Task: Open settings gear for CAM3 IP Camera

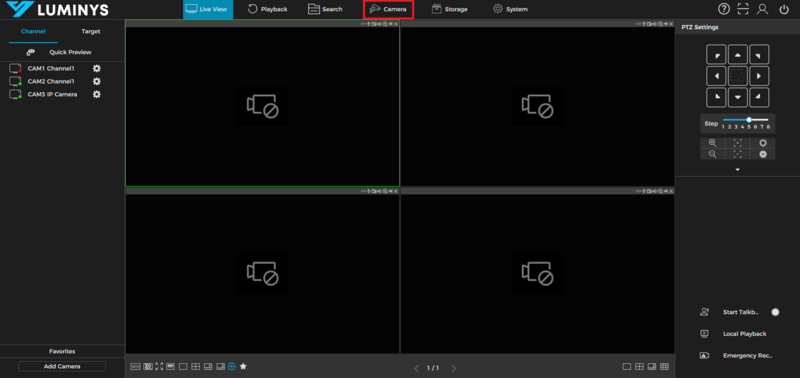Action: [x=96, y=94]
